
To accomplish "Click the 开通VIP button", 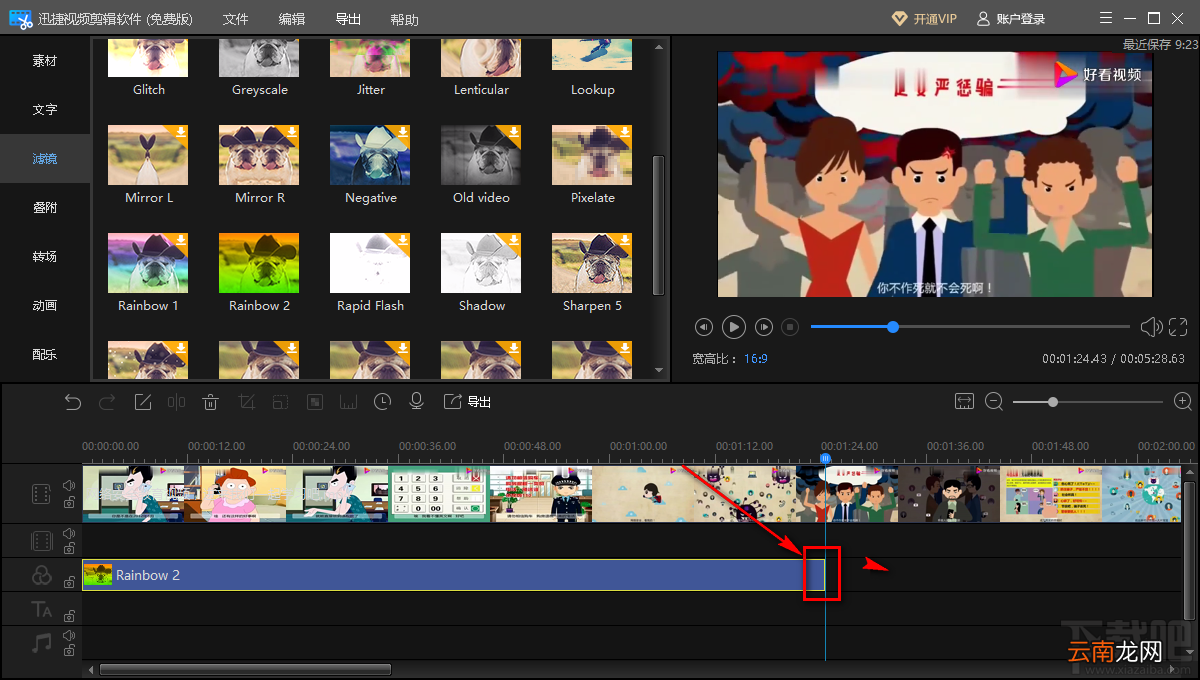I will tap(924, 19).
